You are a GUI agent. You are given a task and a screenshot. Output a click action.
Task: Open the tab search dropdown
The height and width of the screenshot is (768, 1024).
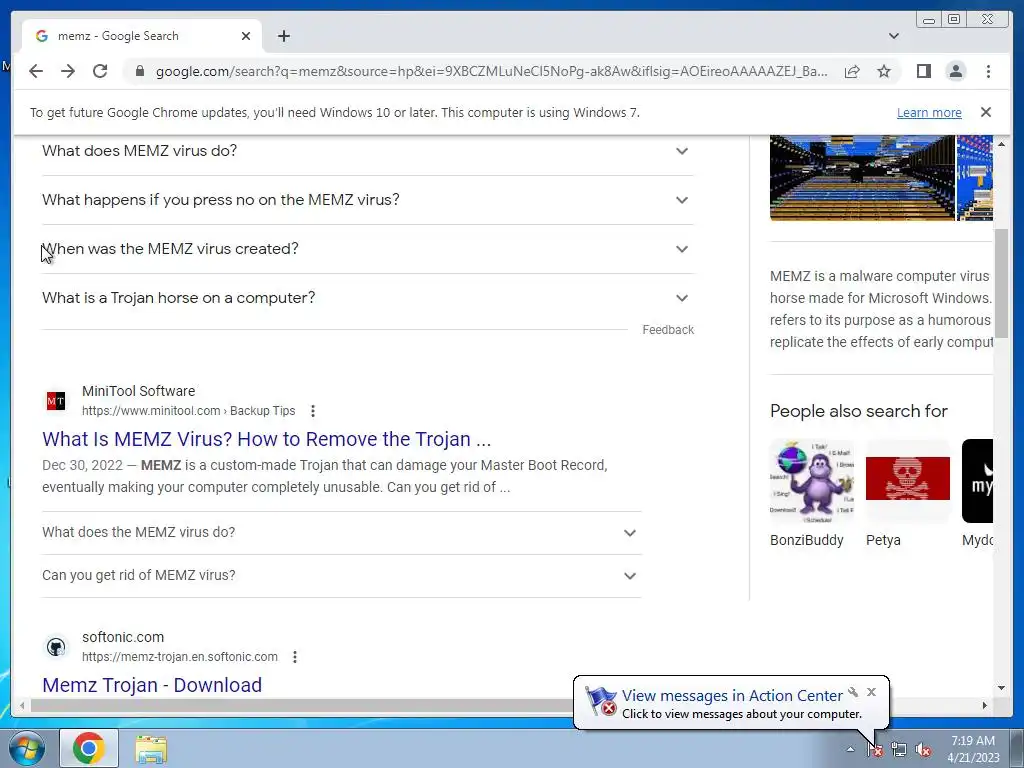click(894, 36)
